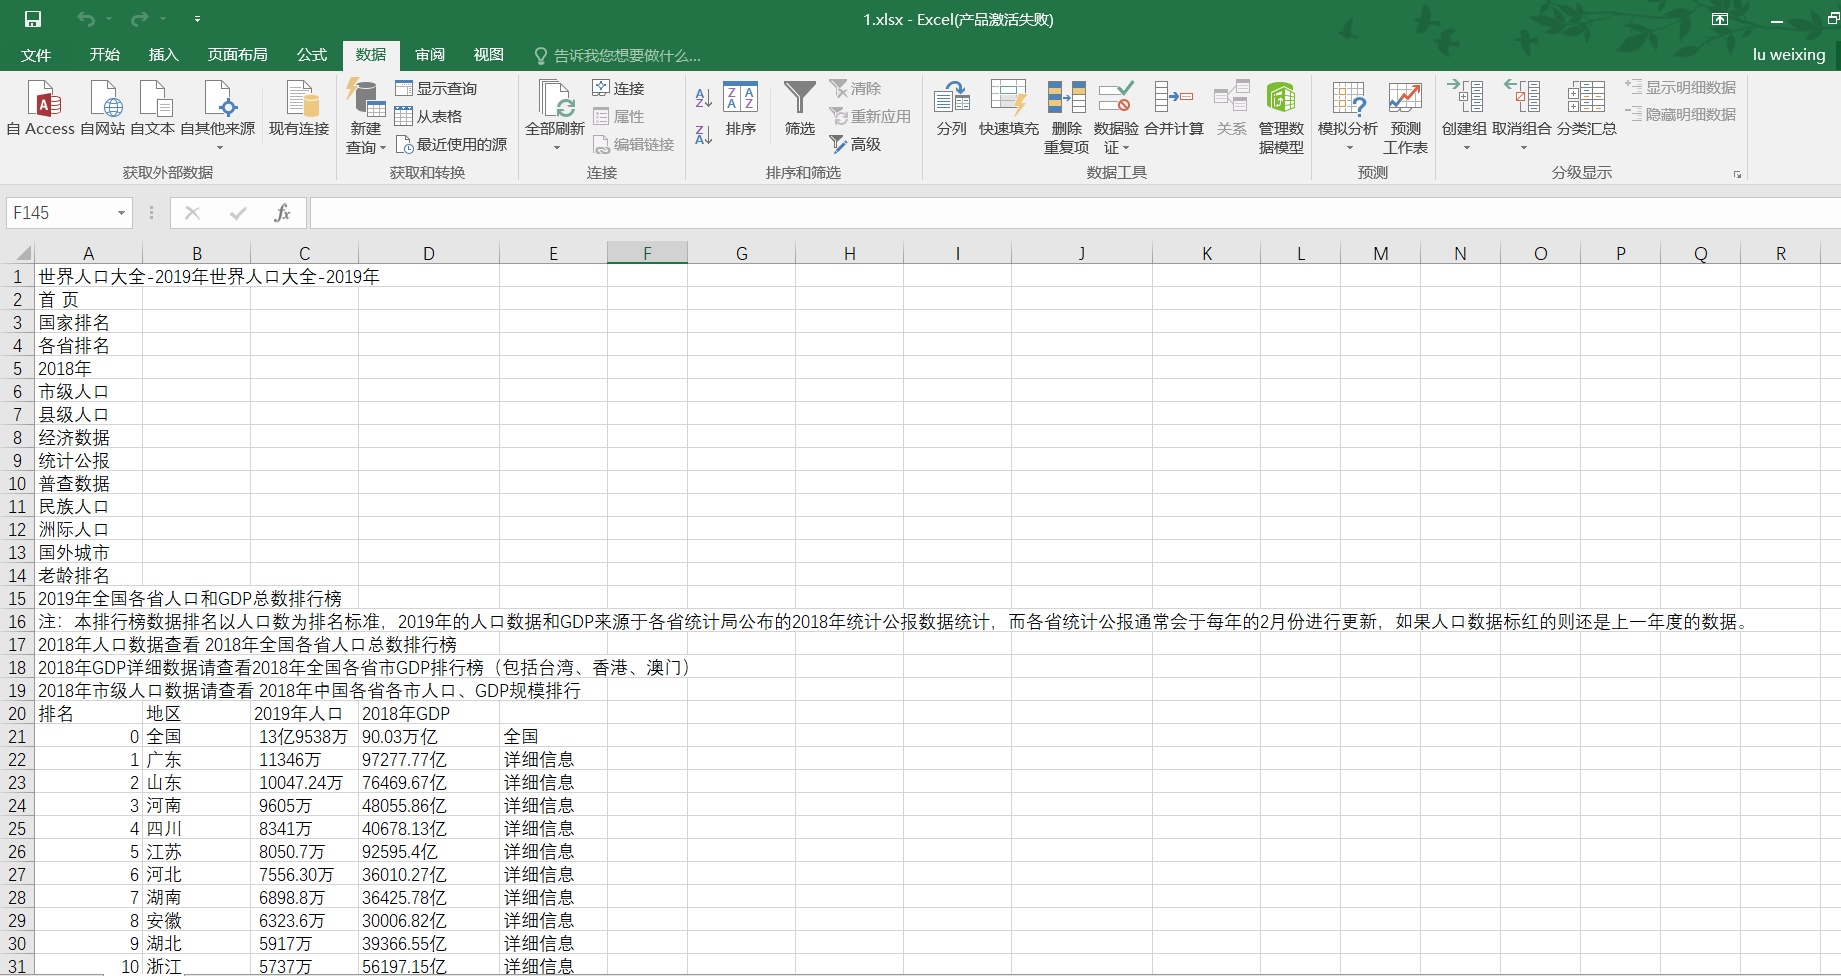Switch to the Home (开始) tab

coord(105,55)
